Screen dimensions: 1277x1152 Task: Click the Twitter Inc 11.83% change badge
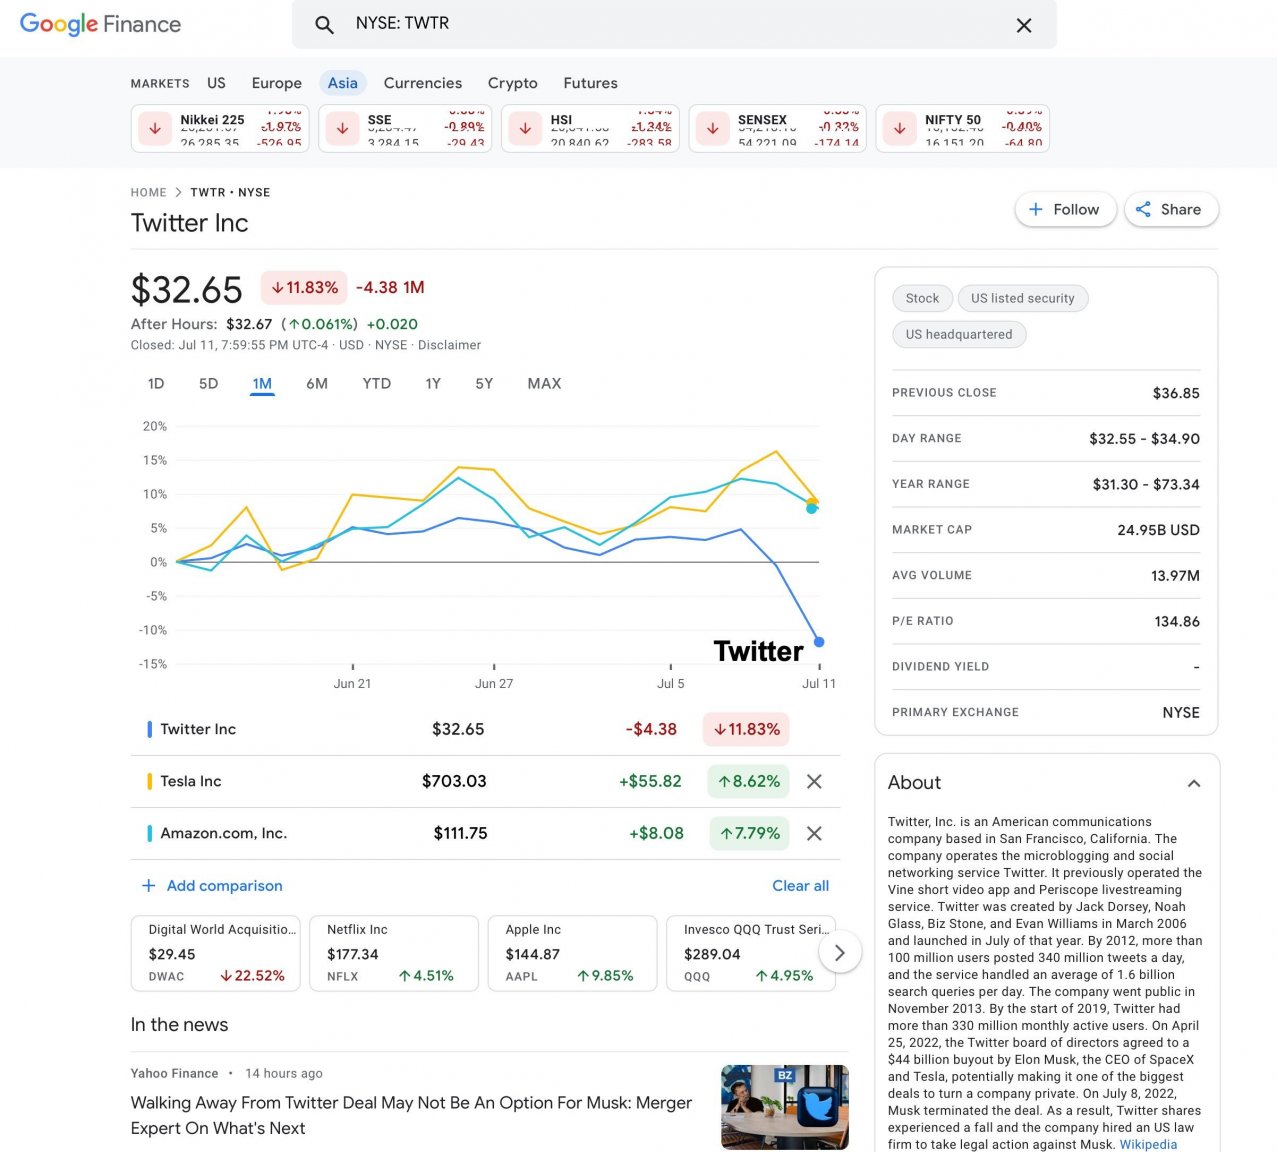(746, 729)
